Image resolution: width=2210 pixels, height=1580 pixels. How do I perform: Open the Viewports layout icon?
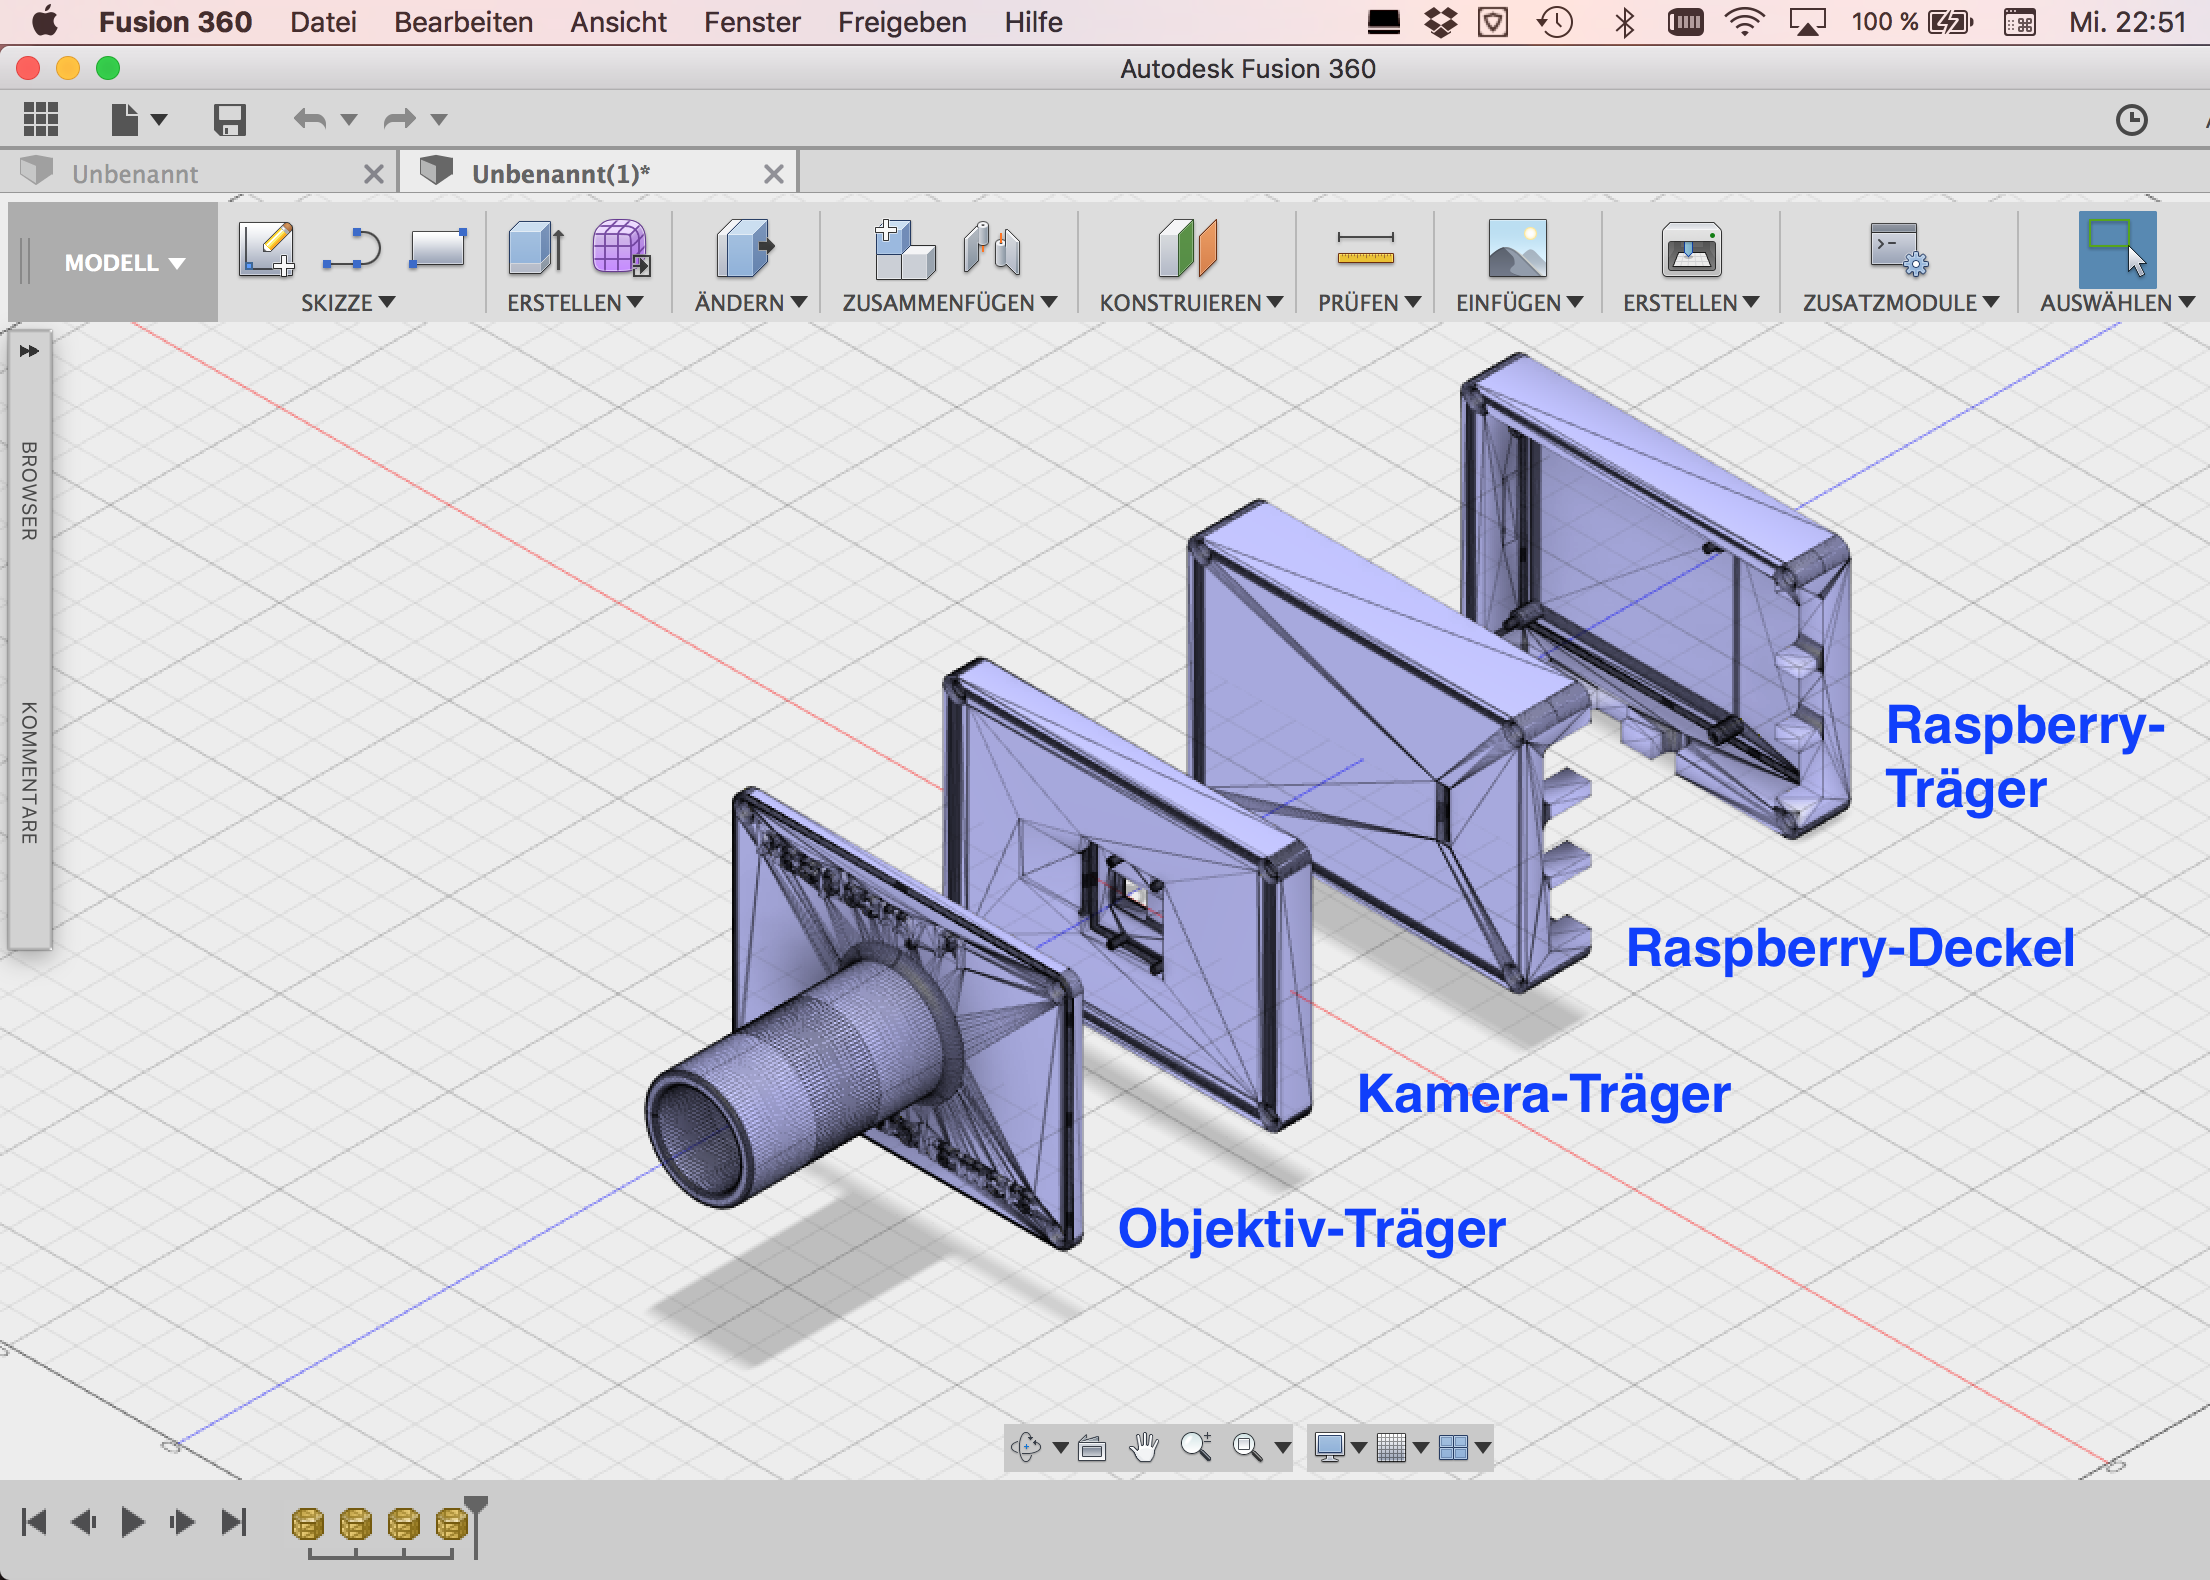click(1453, 1447)
